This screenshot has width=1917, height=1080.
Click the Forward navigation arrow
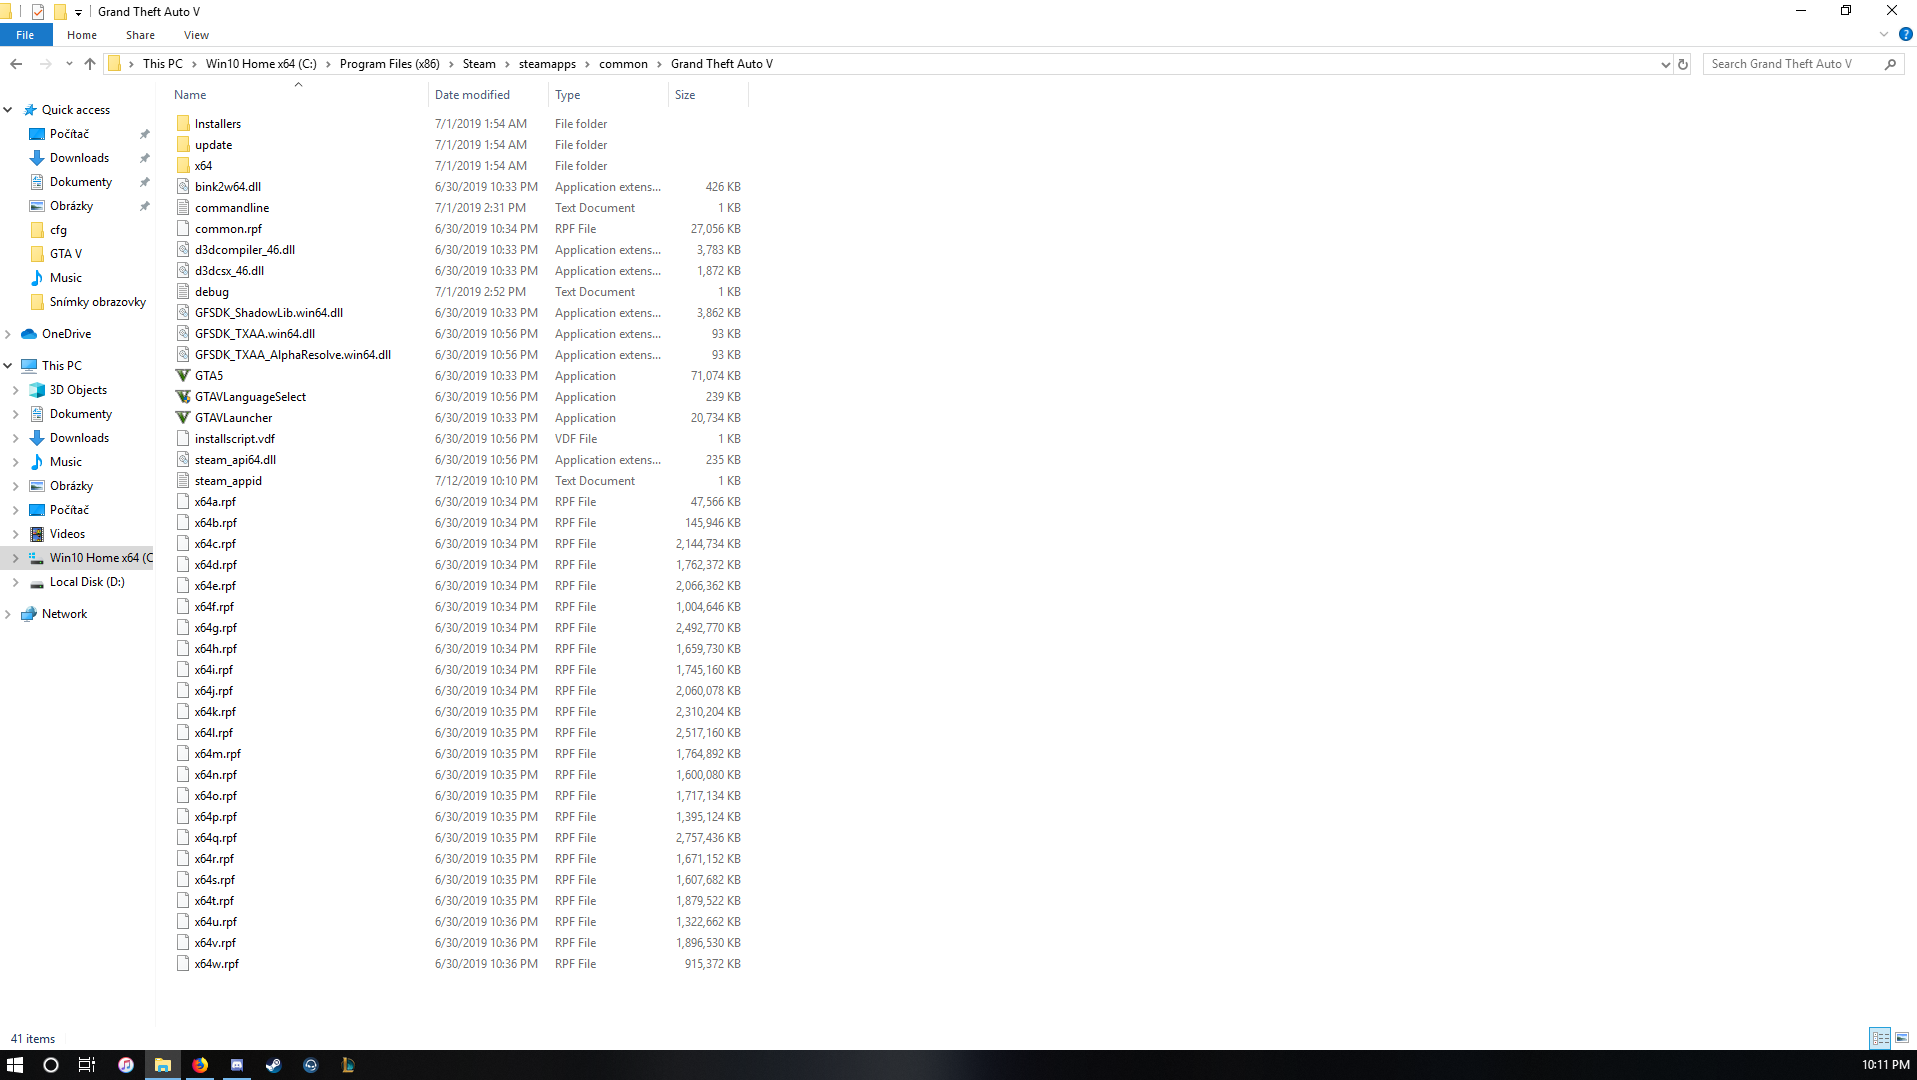pos(45,64)
